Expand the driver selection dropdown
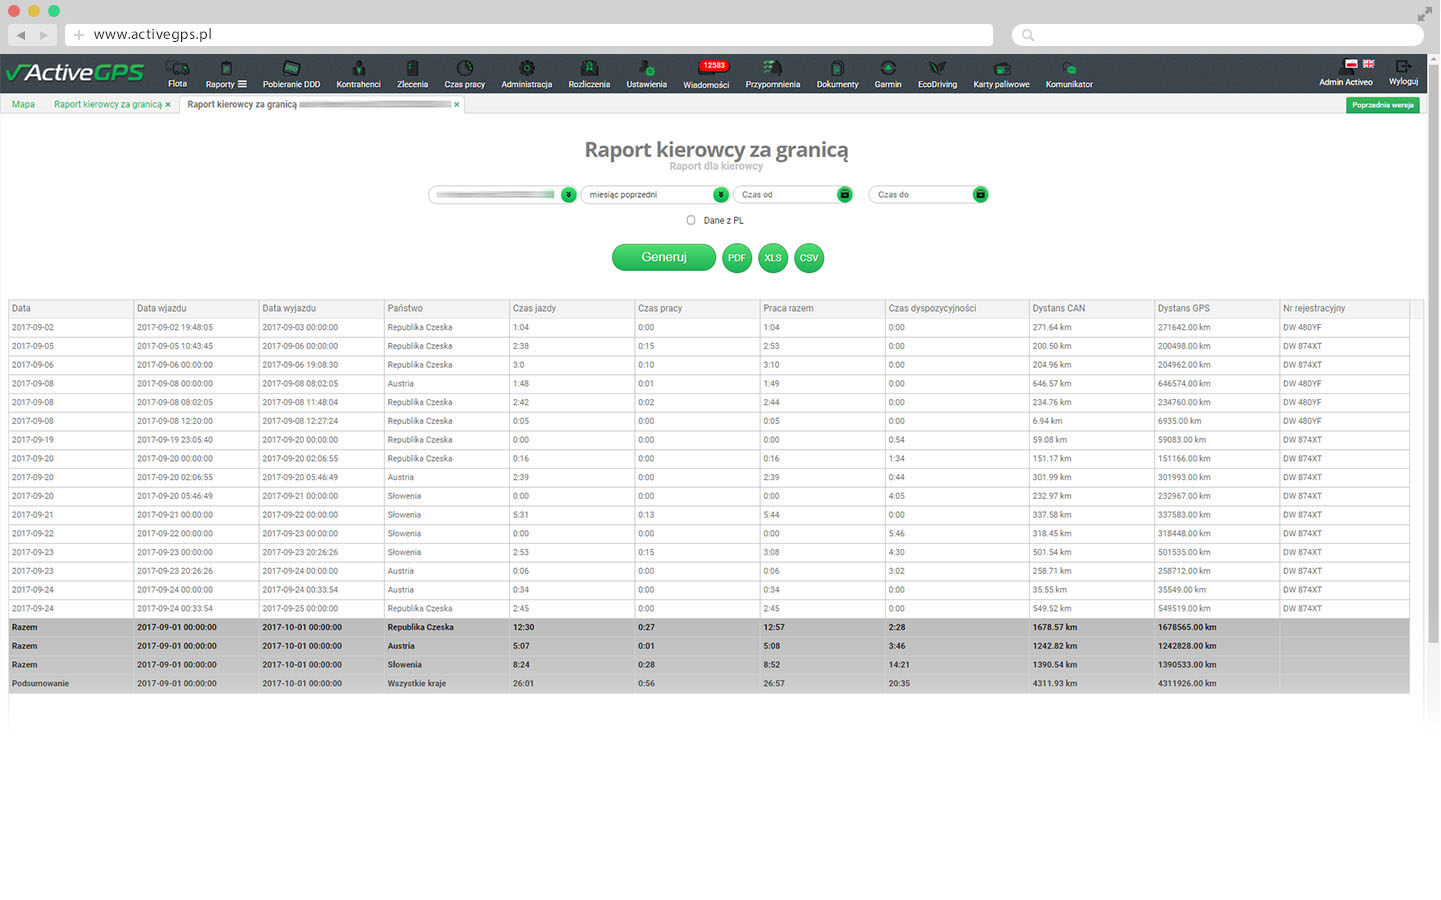The image size is (1441, 900). tap(568, 195)
